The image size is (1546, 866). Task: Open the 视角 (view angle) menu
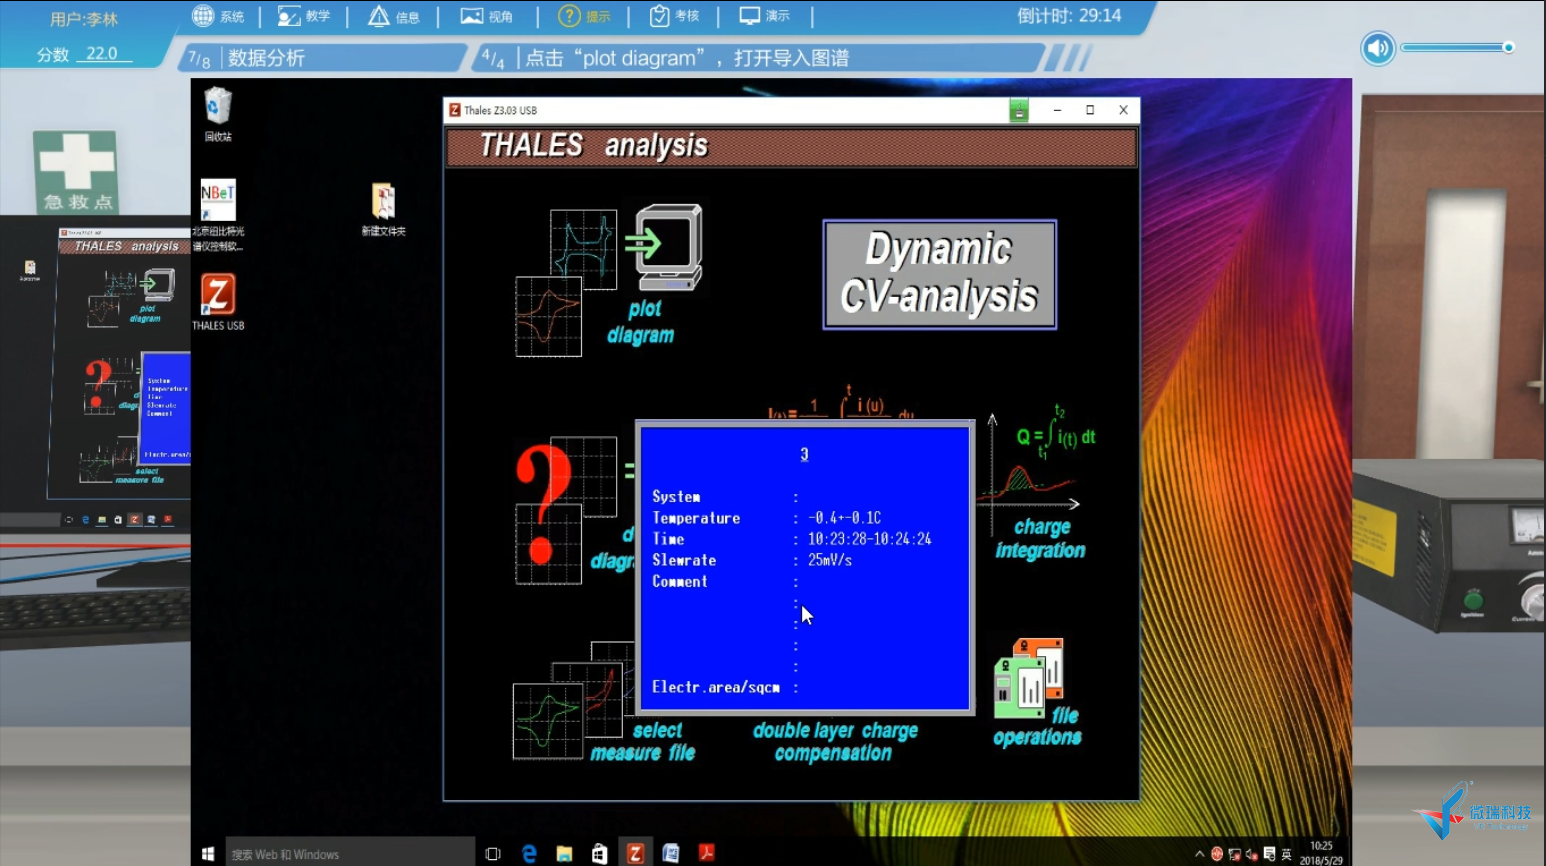[x=487, y=16]
